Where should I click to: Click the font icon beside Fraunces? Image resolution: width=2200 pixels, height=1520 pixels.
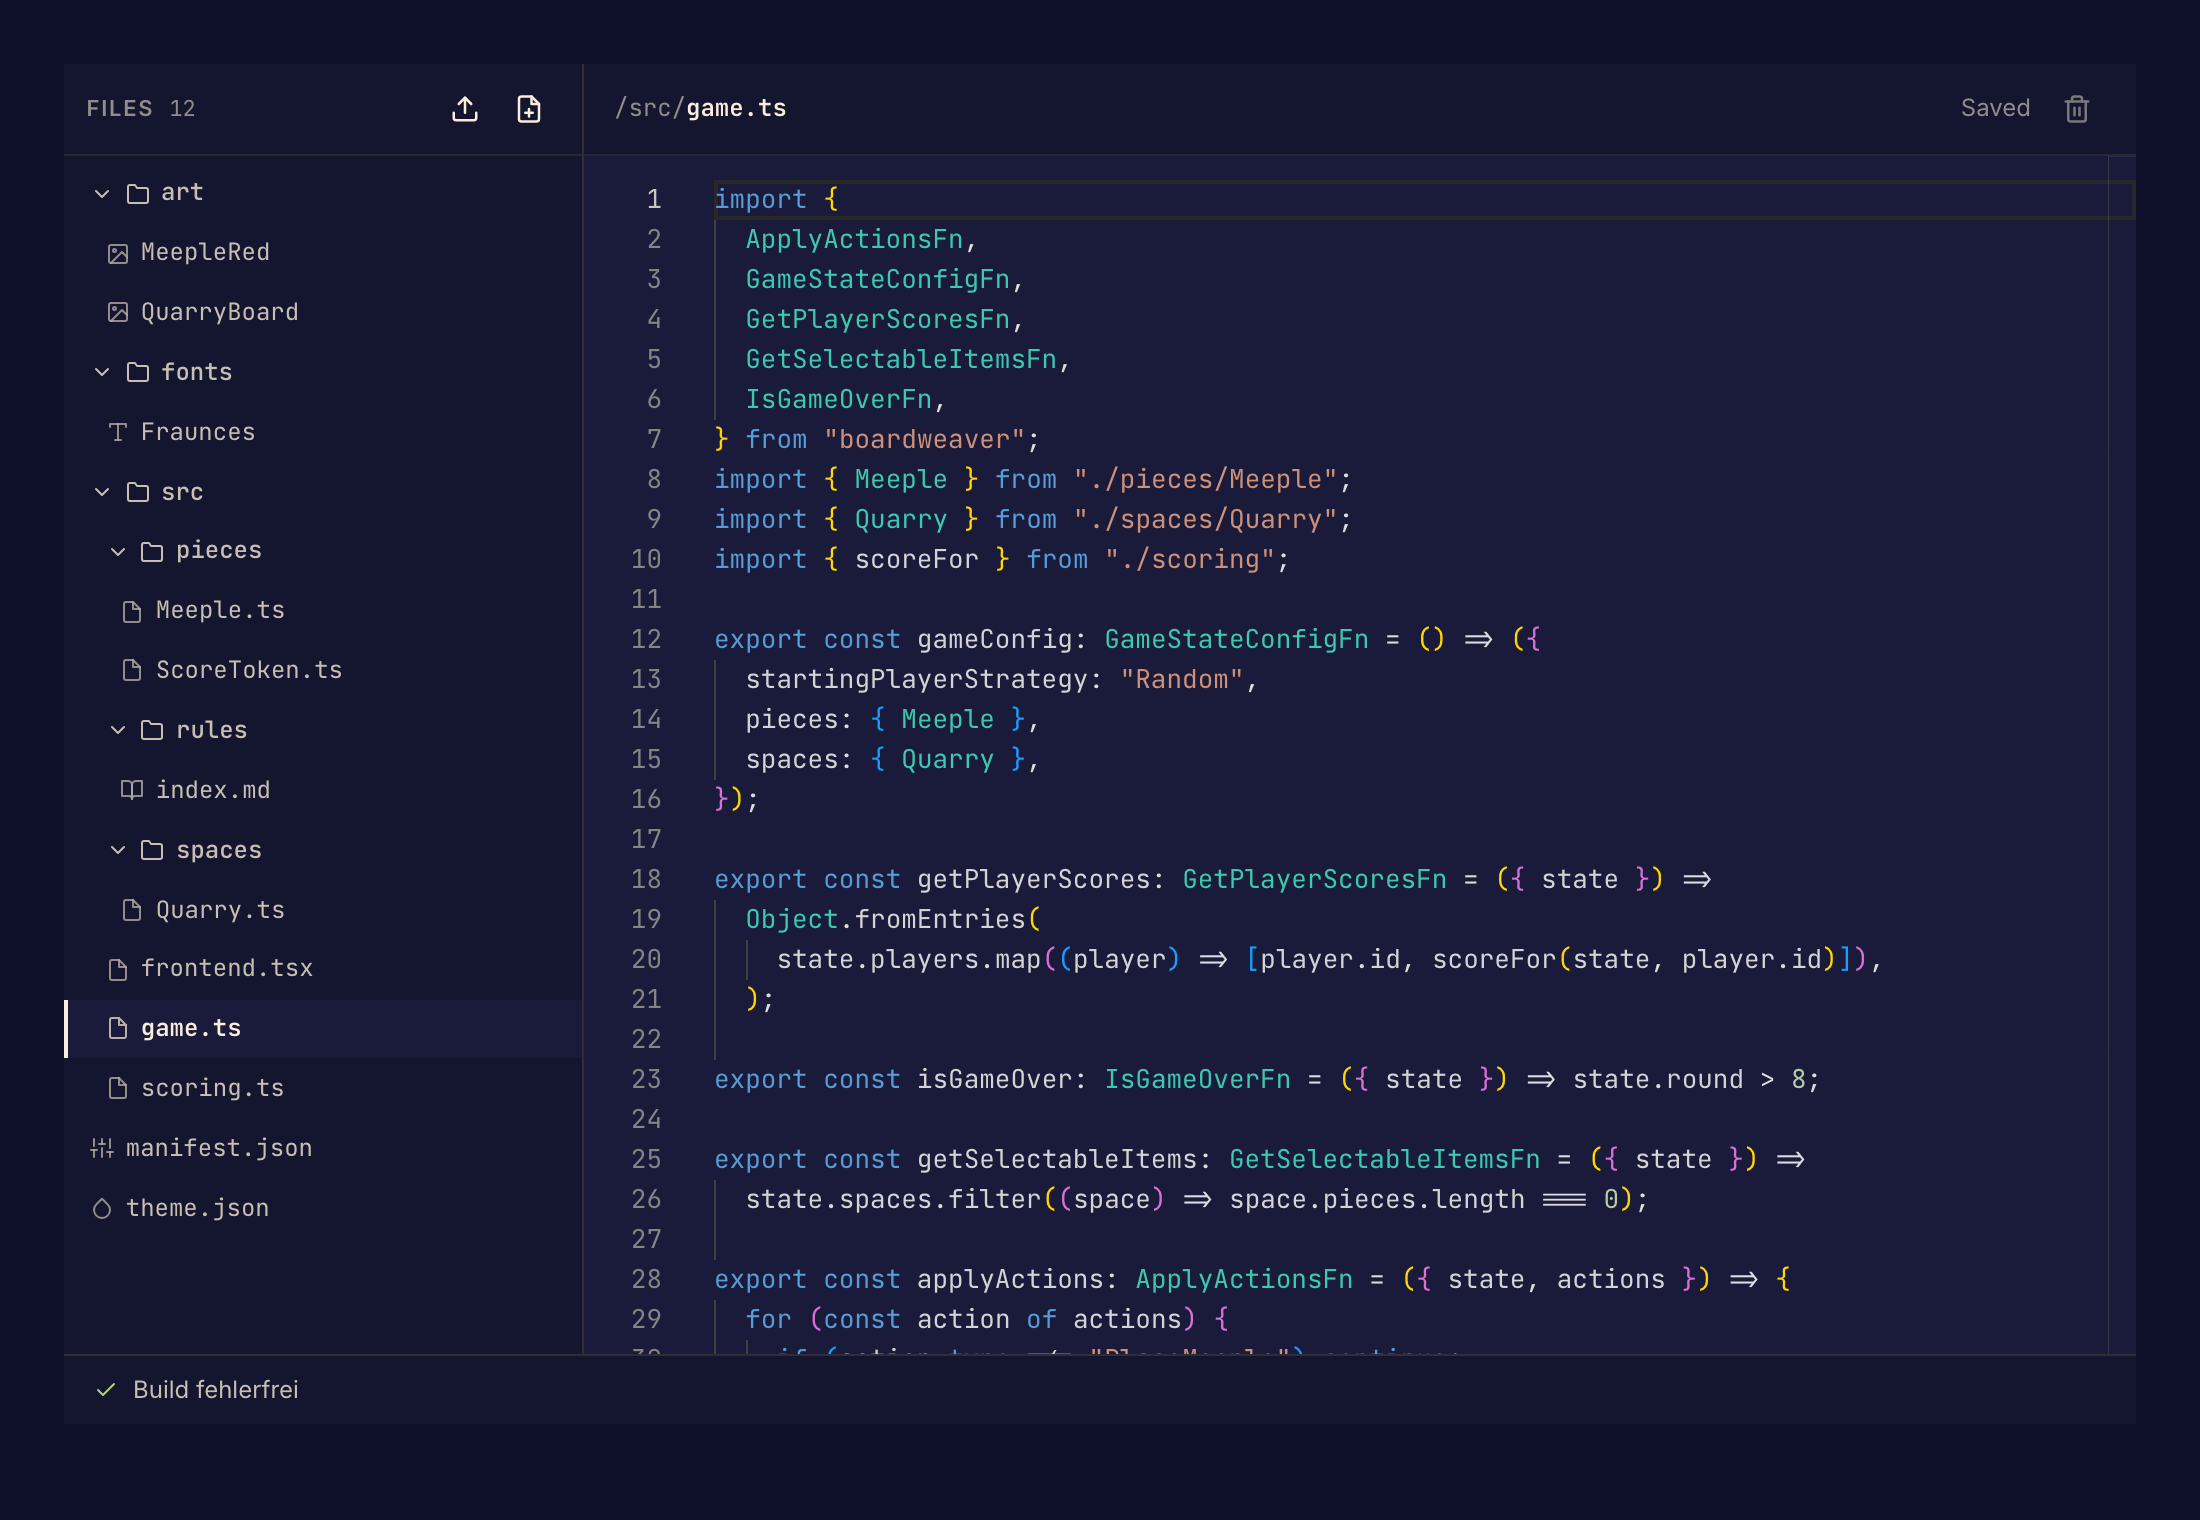118,432
